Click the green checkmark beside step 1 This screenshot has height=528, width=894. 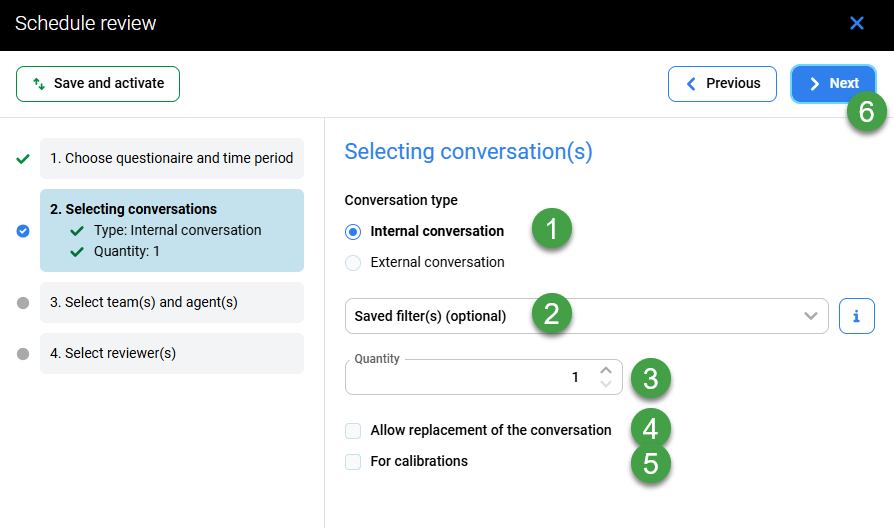coord(23,159)
